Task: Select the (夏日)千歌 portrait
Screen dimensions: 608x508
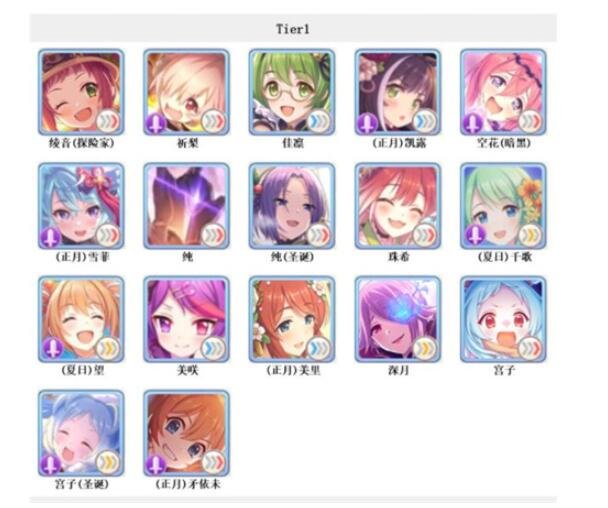Action: (503, 206)
